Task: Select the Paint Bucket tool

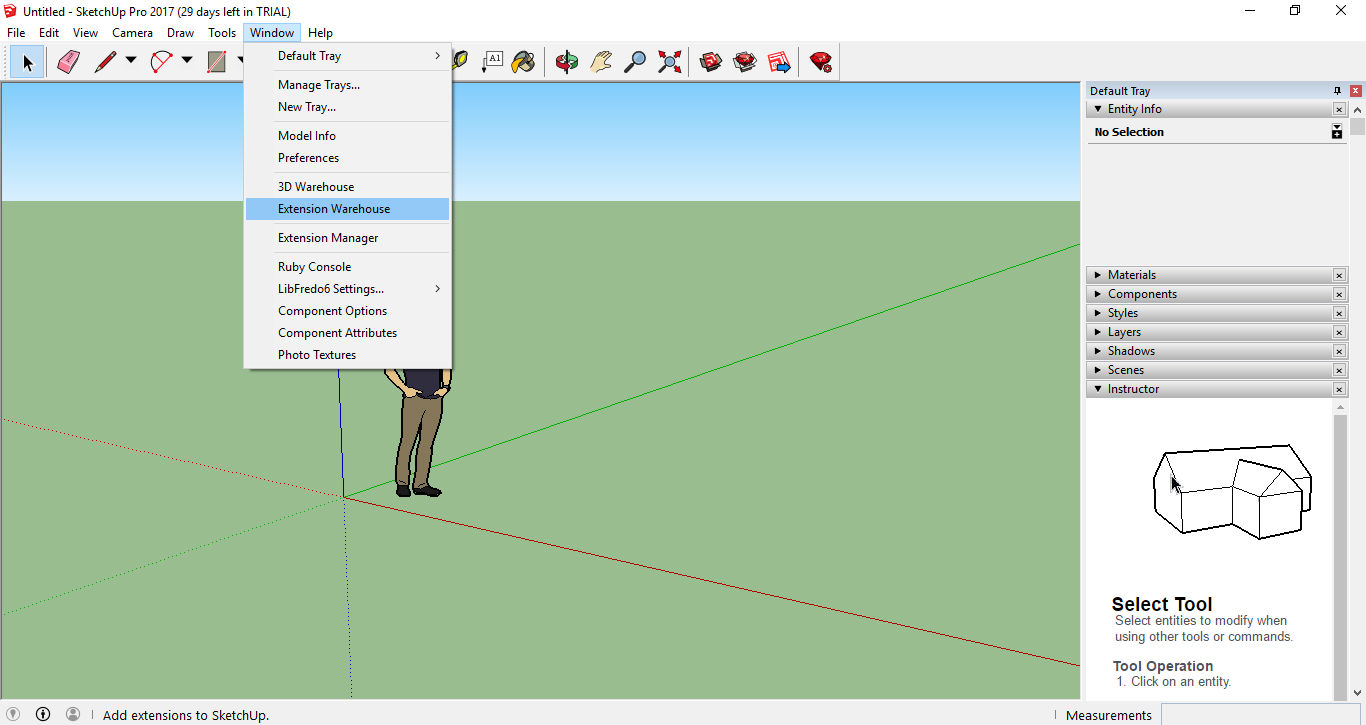Action: [523, 62]
